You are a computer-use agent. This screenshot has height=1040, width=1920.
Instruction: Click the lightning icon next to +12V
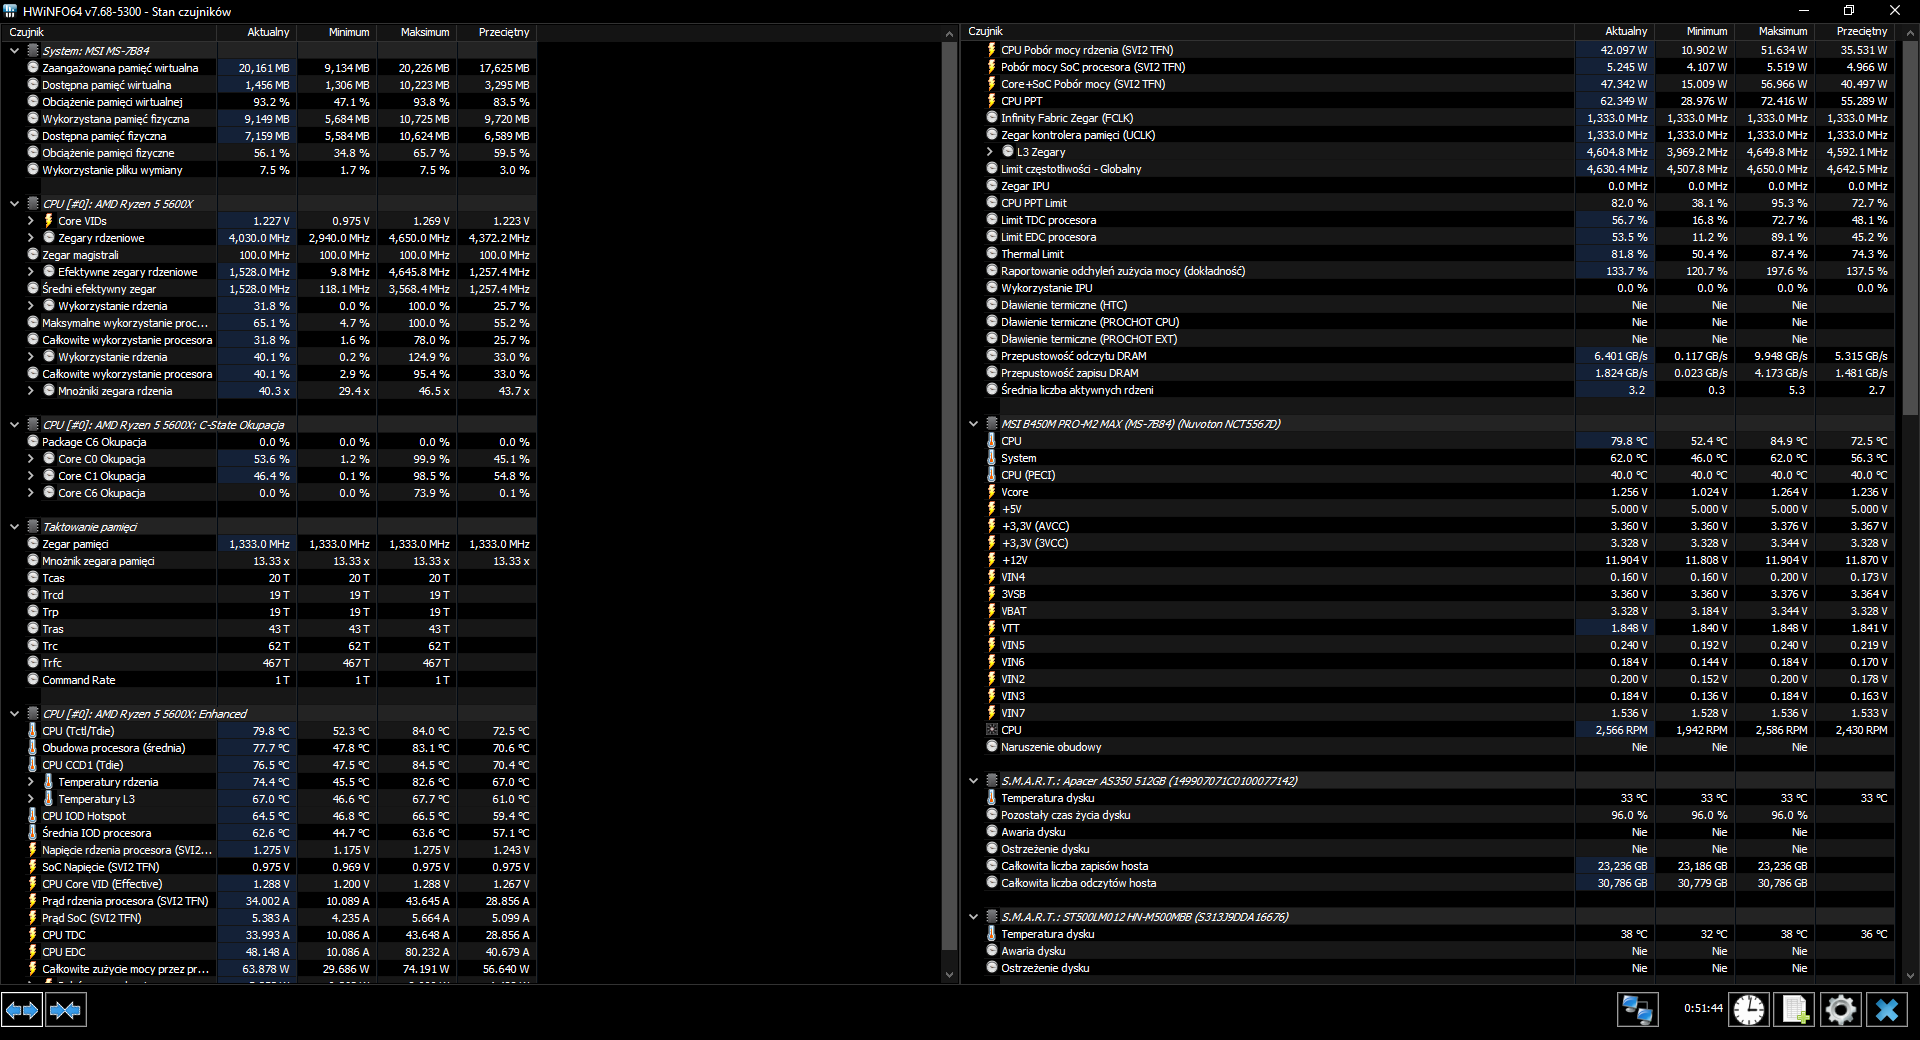991,560
